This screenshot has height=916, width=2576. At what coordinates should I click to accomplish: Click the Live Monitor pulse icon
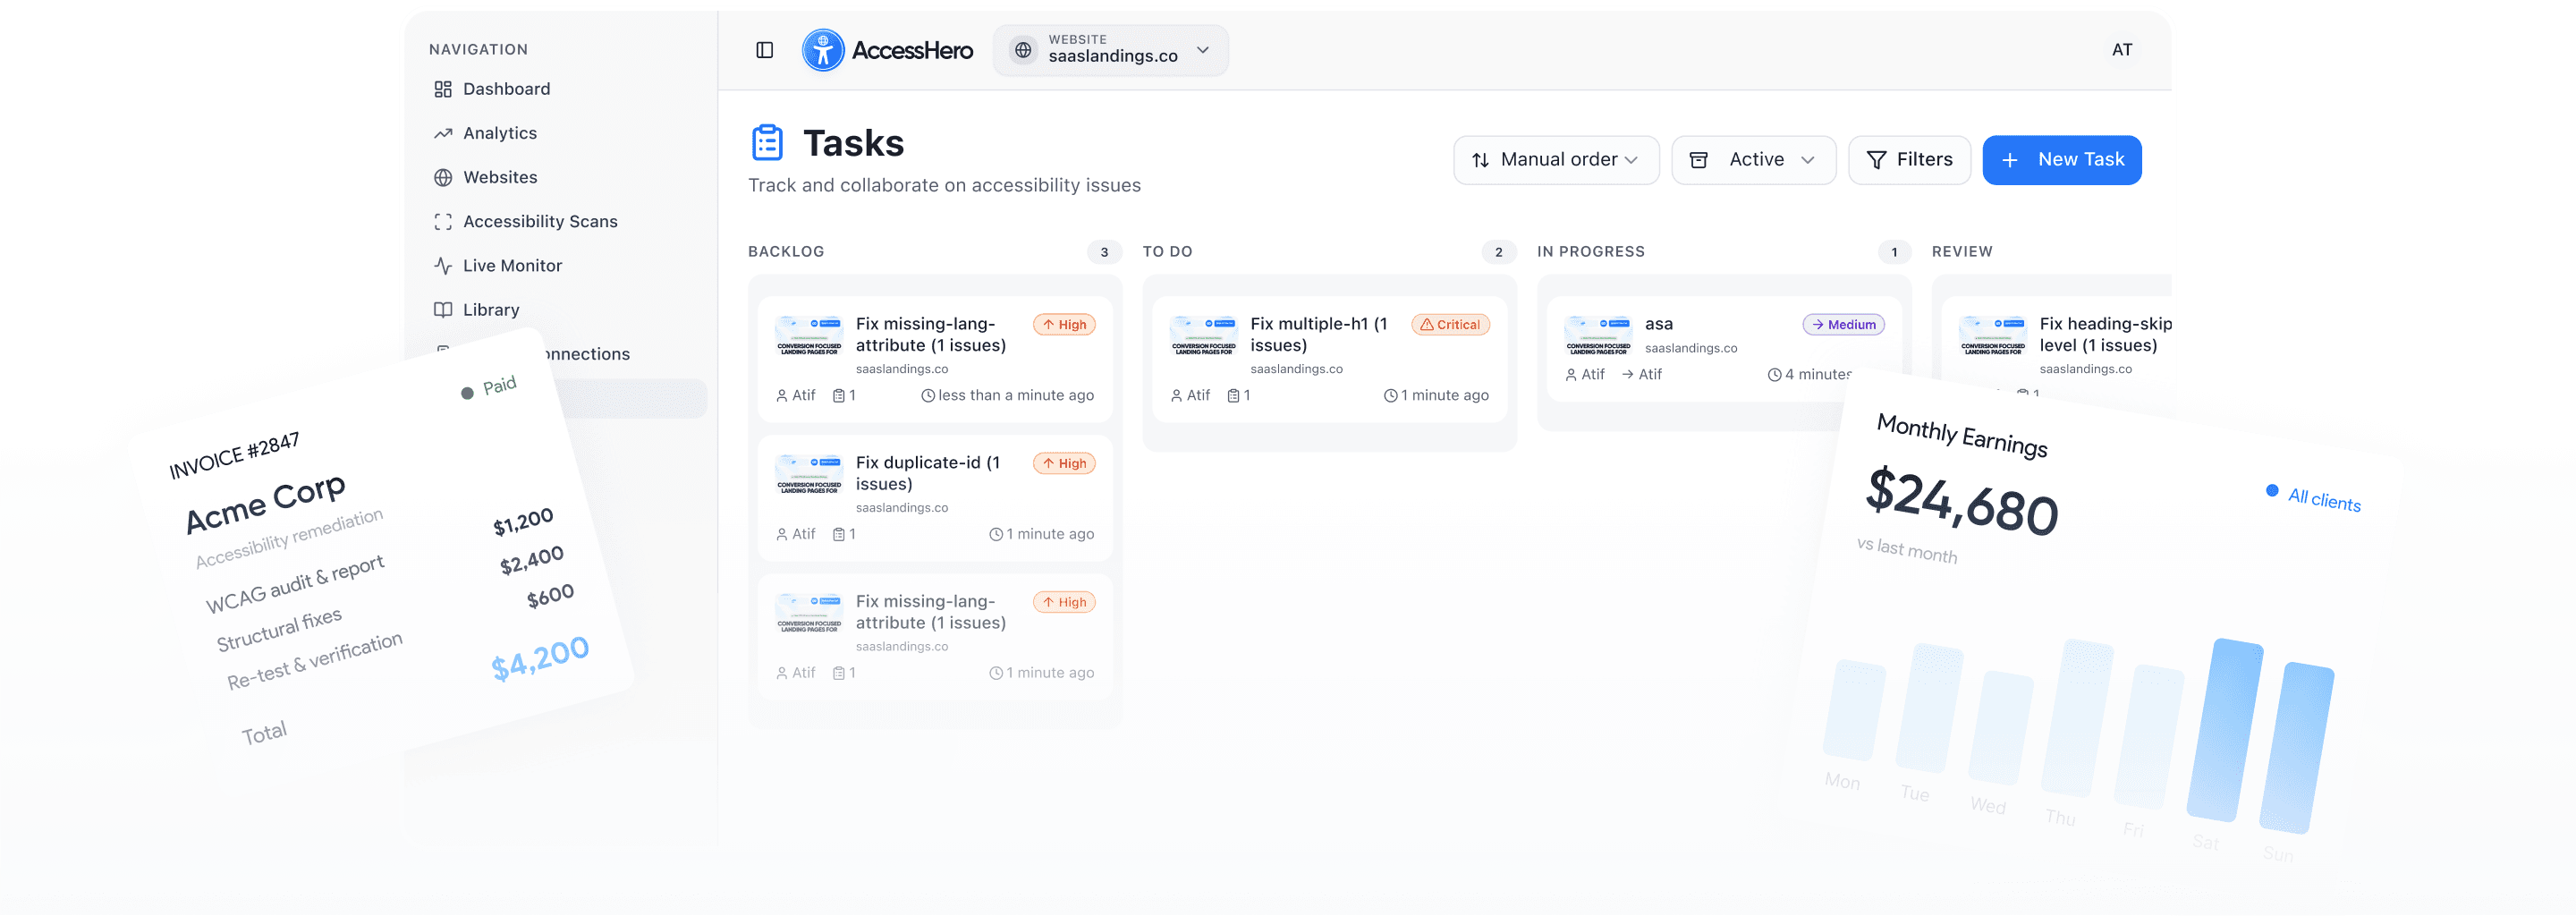tap(443, 265)
